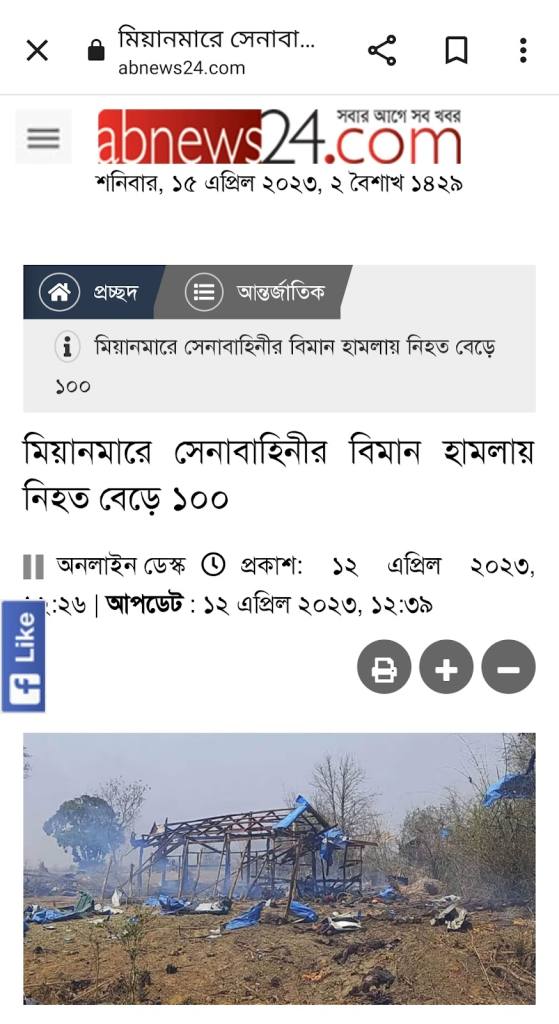559x1024 pixels.
Task: Click the list icon beside আন্তর্জাতিক
Action: (204, 292)
